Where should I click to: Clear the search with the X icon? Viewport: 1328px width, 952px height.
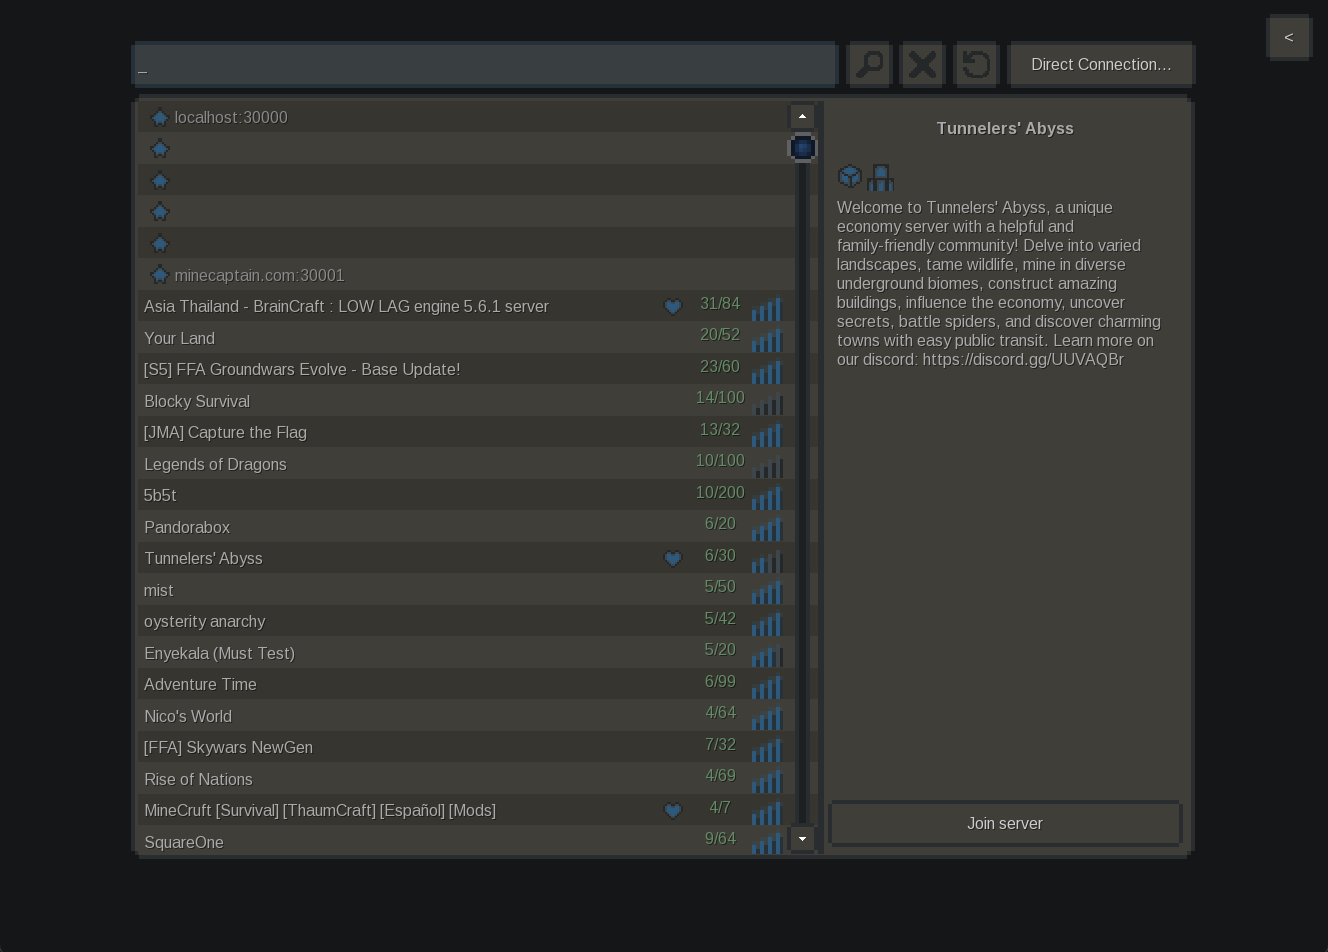point(922,65)
